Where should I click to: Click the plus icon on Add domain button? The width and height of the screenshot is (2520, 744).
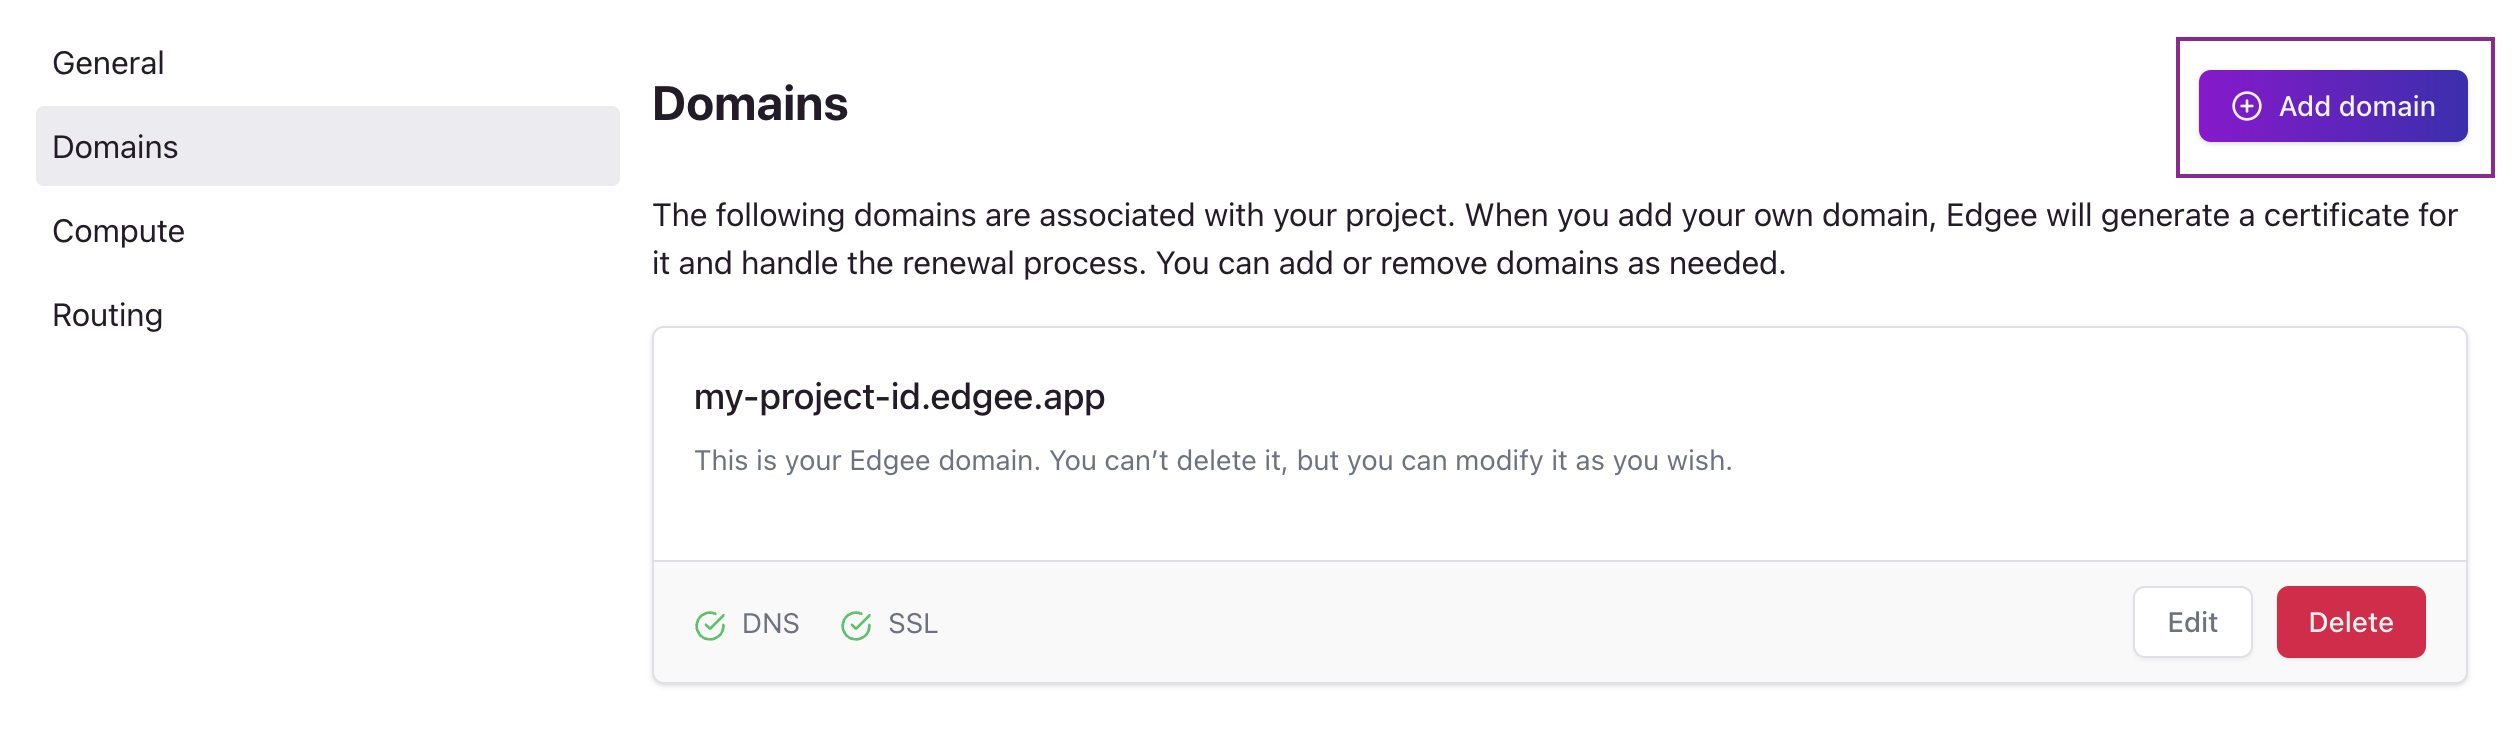click(x=2249, y=105)
